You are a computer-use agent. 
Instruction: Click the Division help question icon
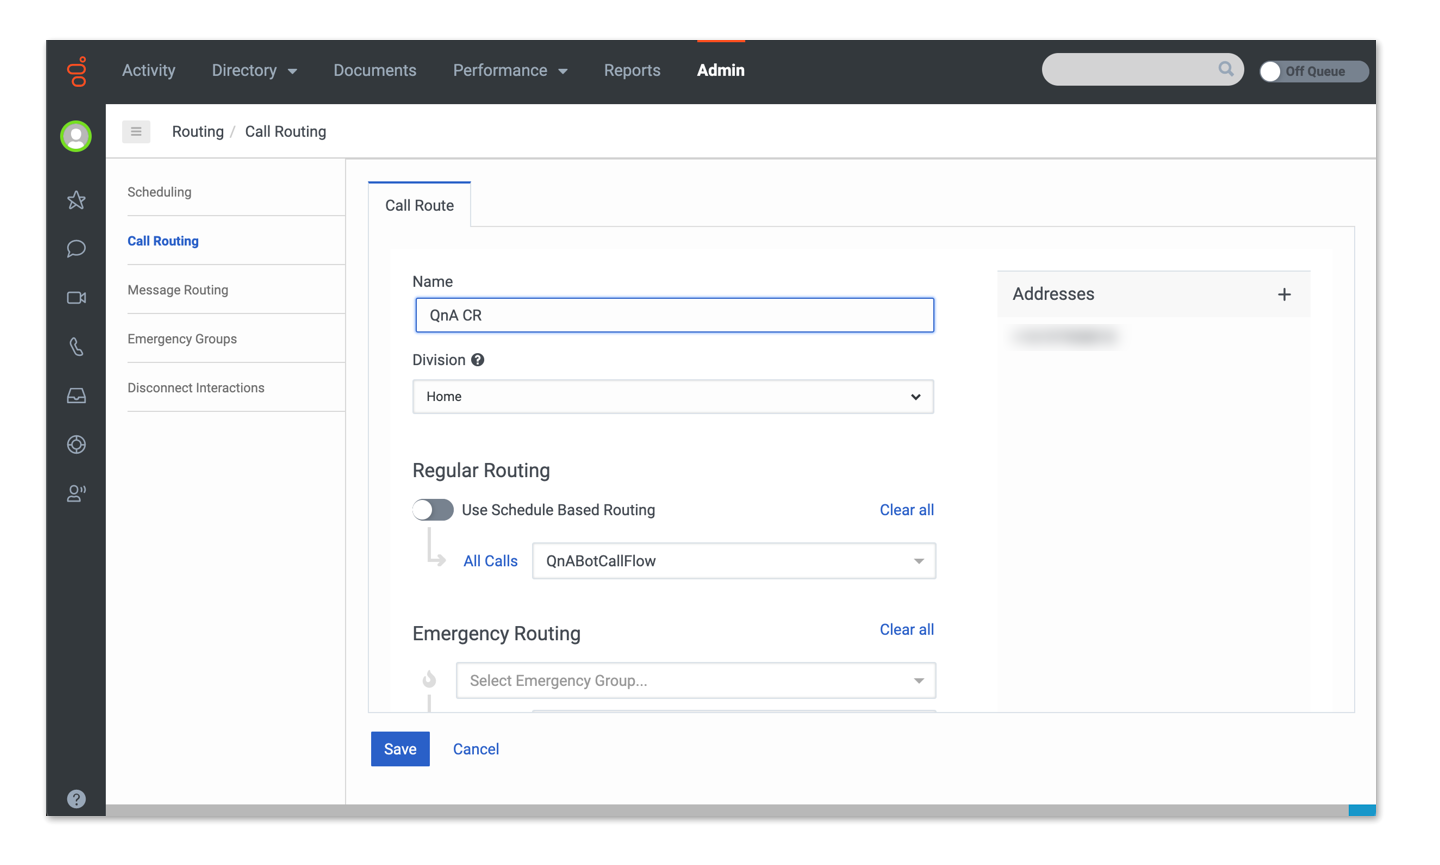point(478,360)
